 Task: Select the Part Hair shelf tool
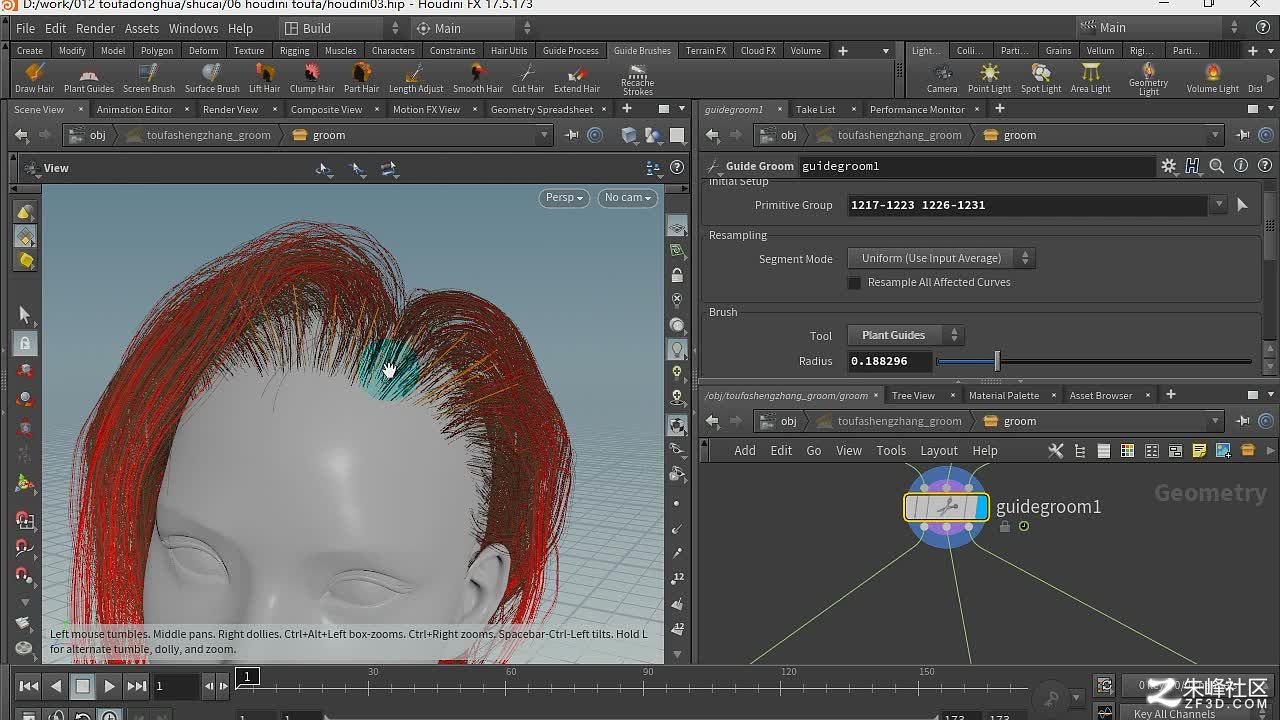click(x=361, y=78)
